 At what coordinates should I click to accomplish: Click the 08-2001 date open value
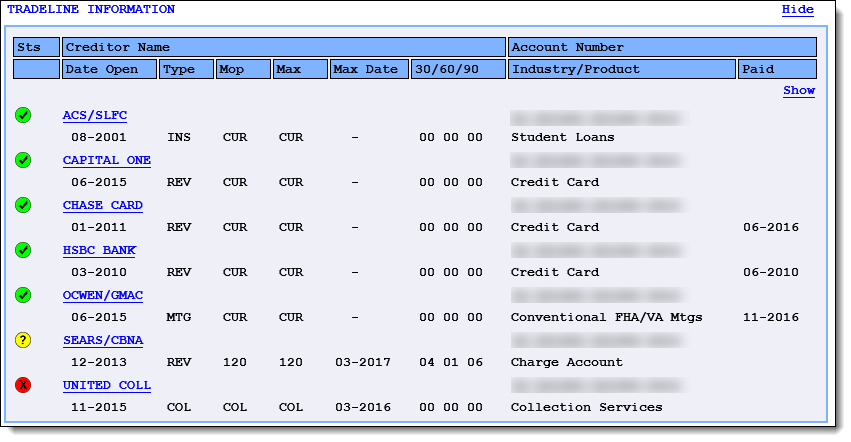pos(99,137)
